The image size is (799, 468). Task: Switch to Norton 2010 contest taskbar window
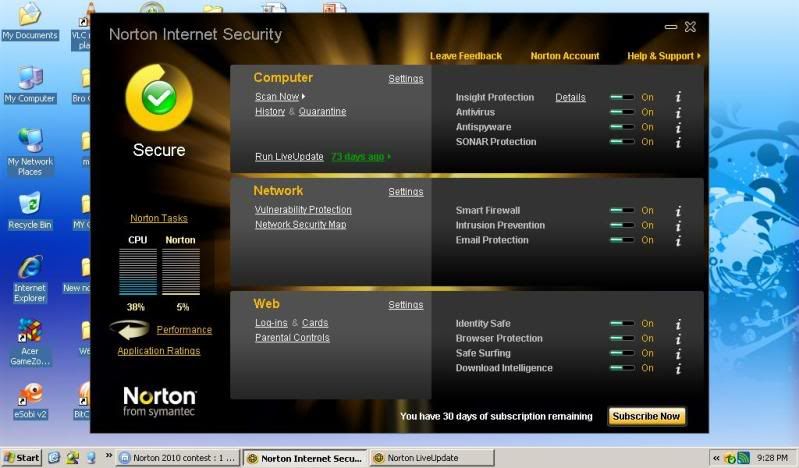pyautogui.click(x=178, y=458)
